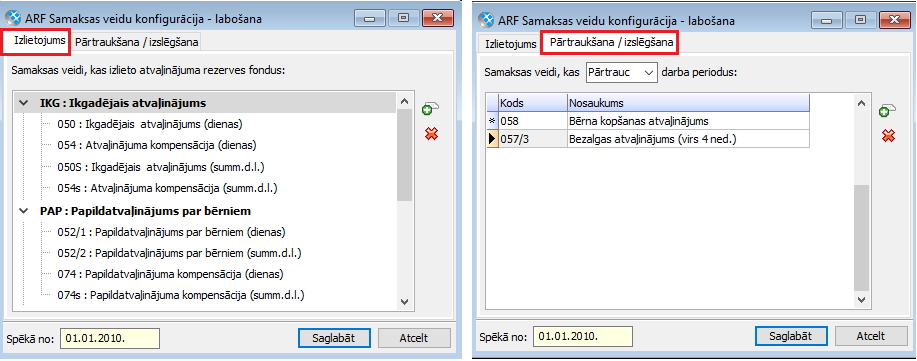Click new row asterisk marker for 058 row
Image resolution: width=917 pixels, height=361 pixels.
click(x=492, y=121)
